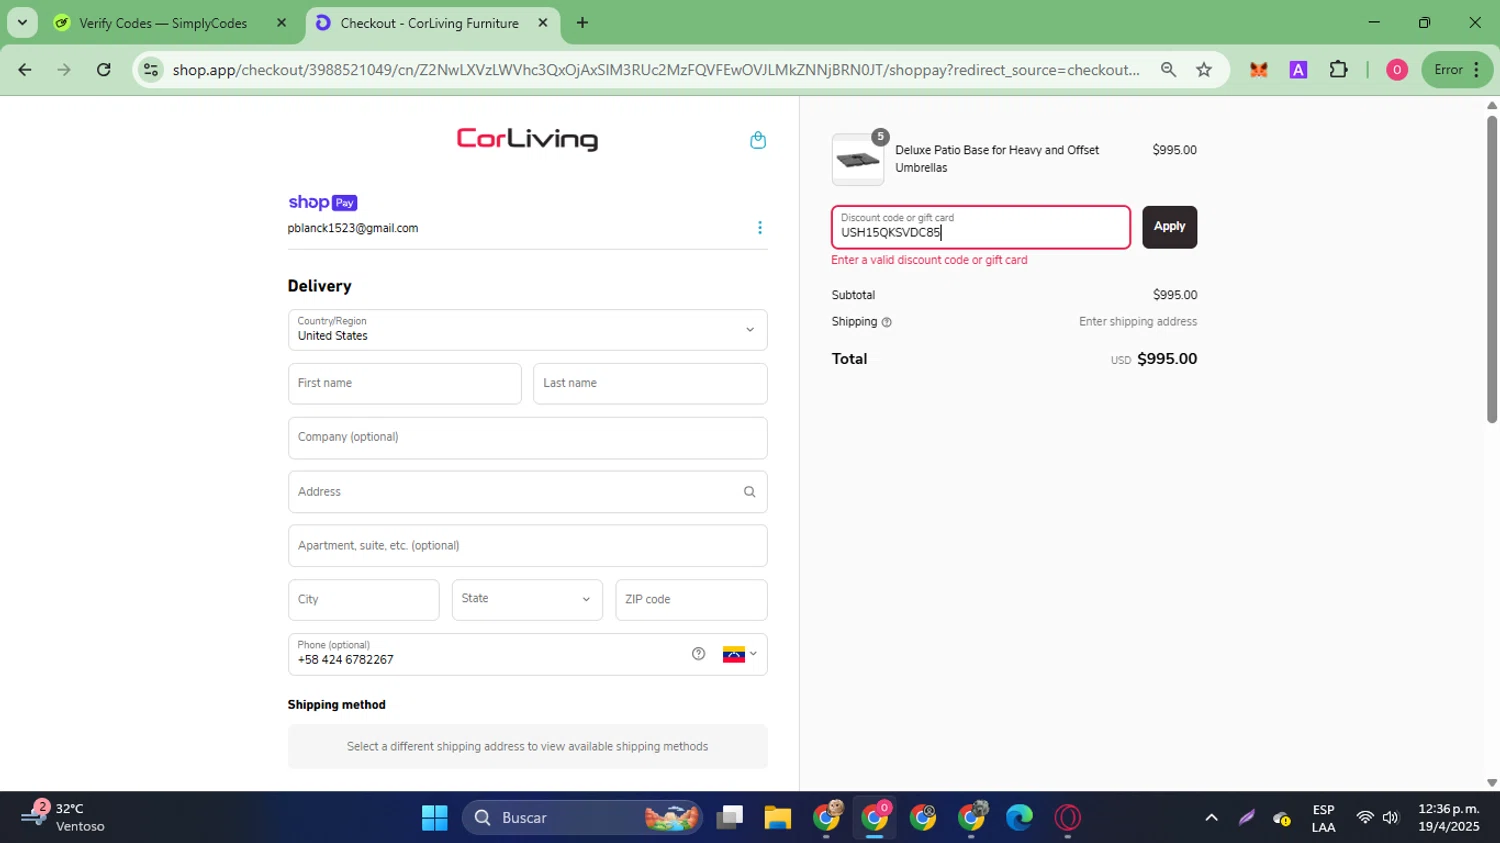Open the MetaMask fox extension

click(1259, 70)
